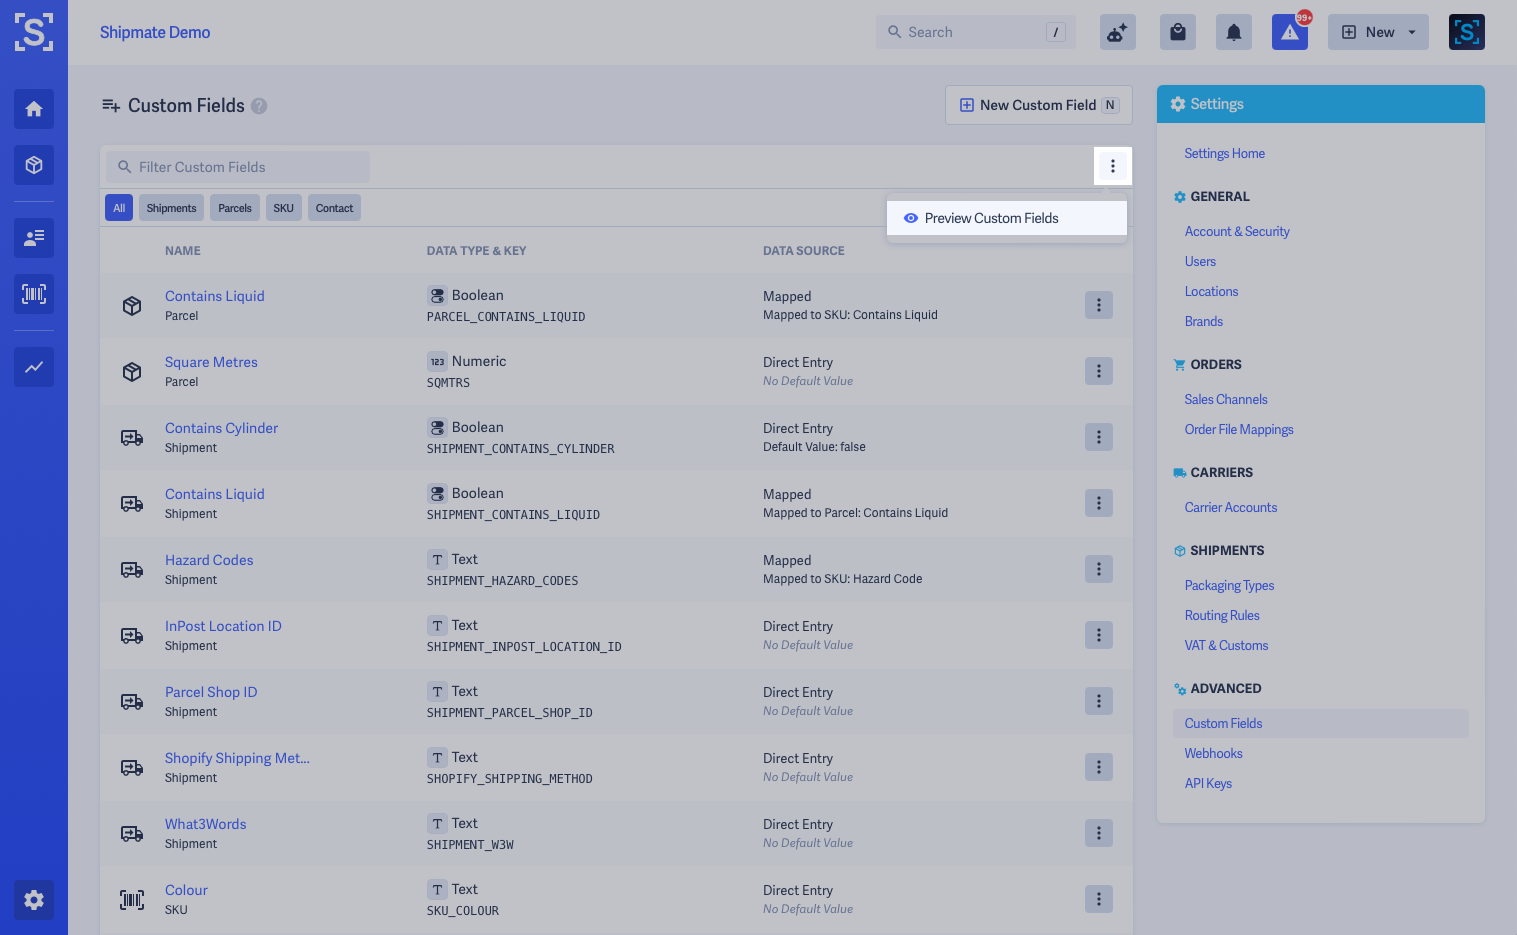Screen dimensions: 1517x935
Task: Open the Shipmate logo in the sidebar
Action: [x=34, y=32]
